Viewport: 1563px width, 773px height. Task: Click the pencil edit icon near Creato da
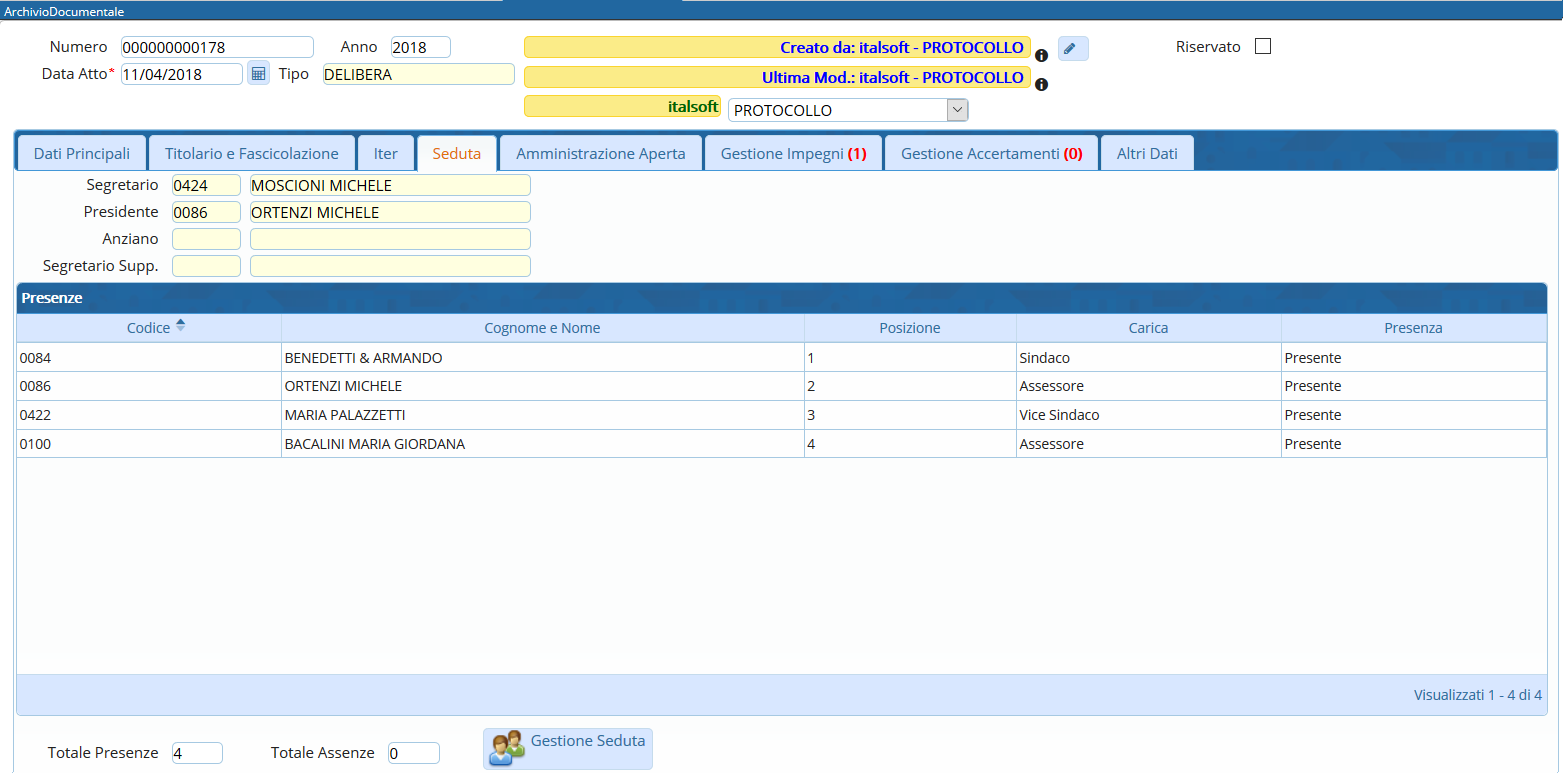coord(1072,49)
